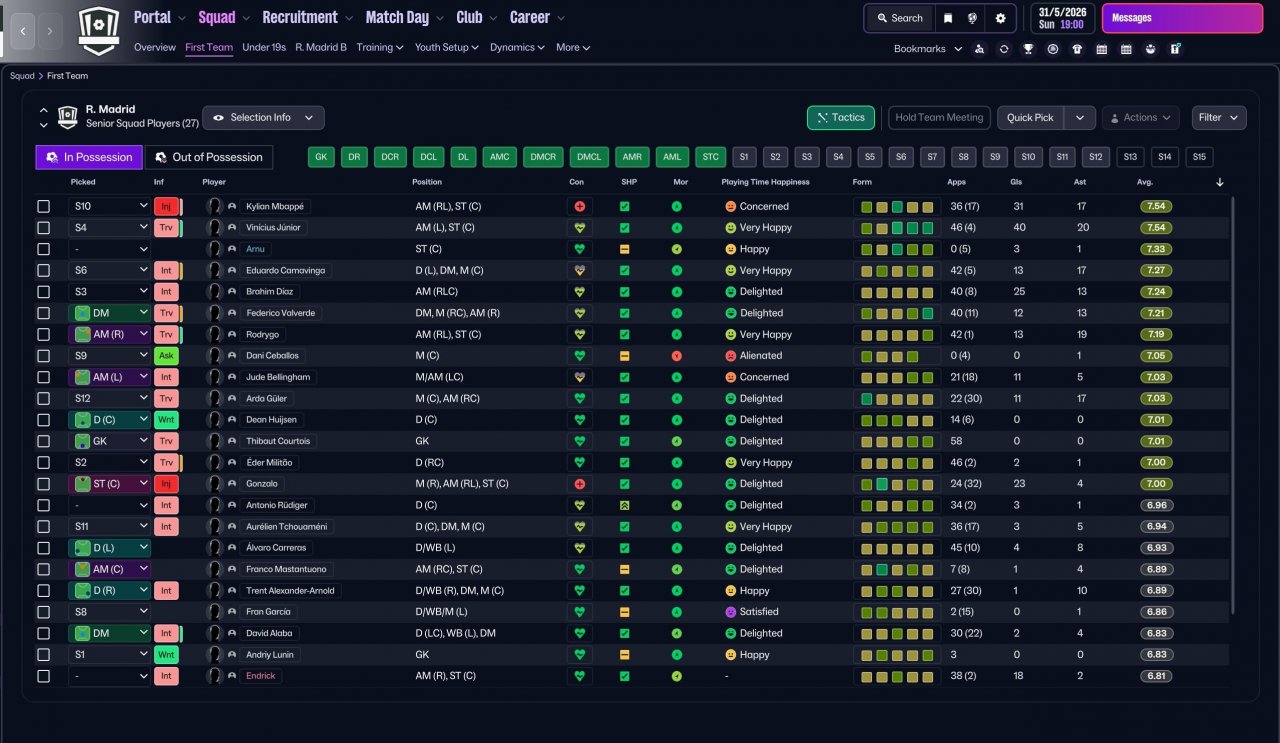Expand the Filter dropdown
This screenshot has width=1280, height=743.
(1219, 118)
